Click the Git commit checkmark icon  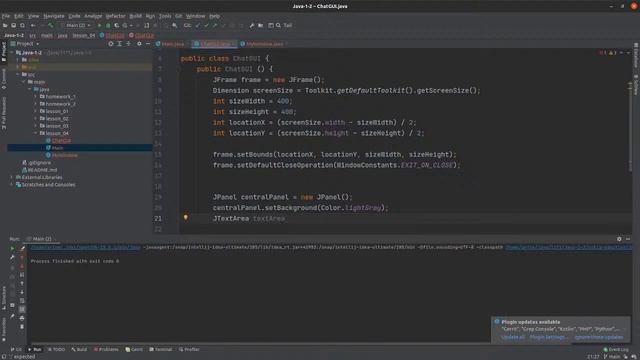point(207,25)
